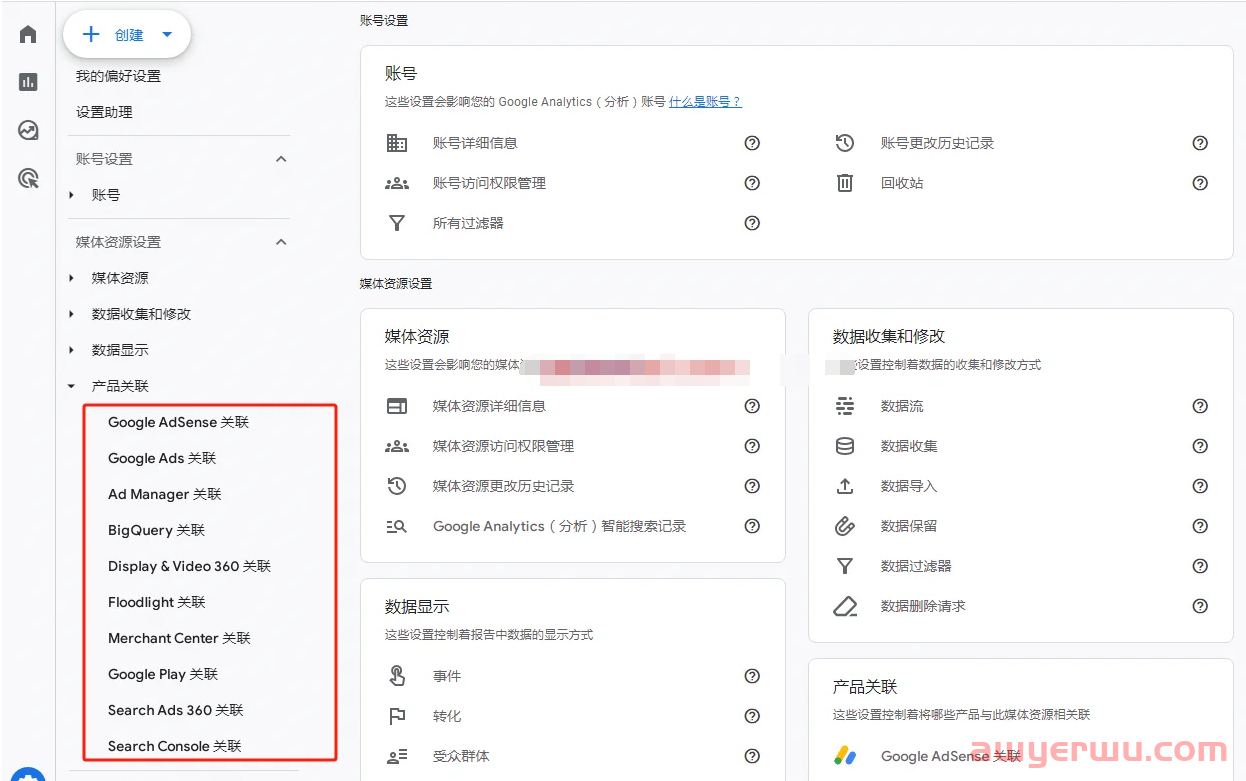The width and height of the screenshot is (1246, 781).
Task: Click the people icon beside 媒体资源访问权限管理
Action: [397, 446]
